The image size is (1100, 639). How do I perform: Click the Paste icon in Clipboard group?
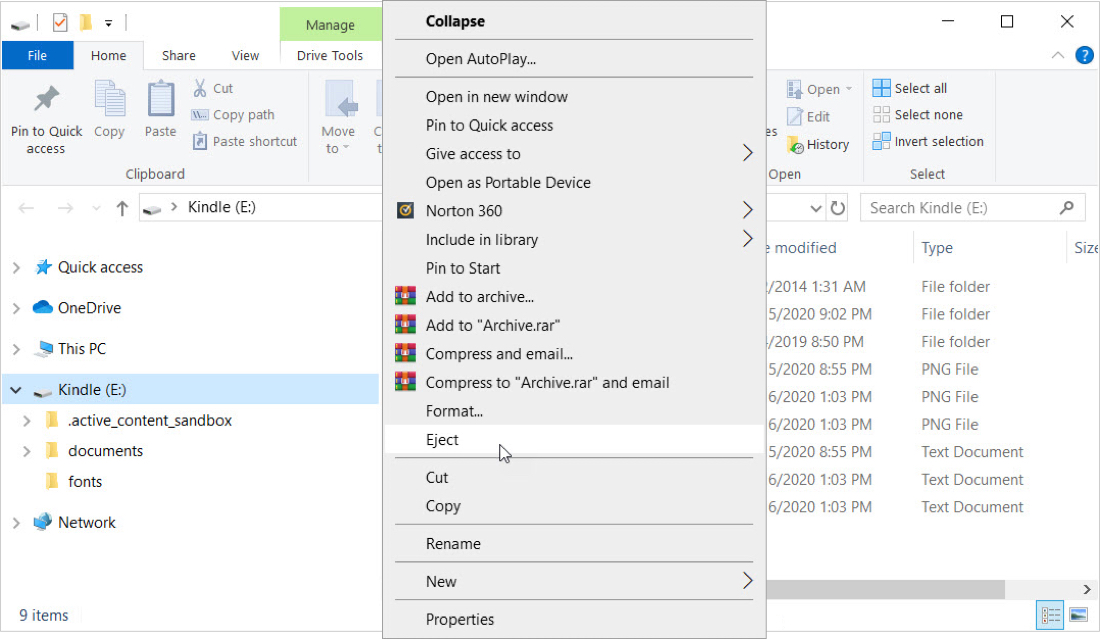point(160,101)
